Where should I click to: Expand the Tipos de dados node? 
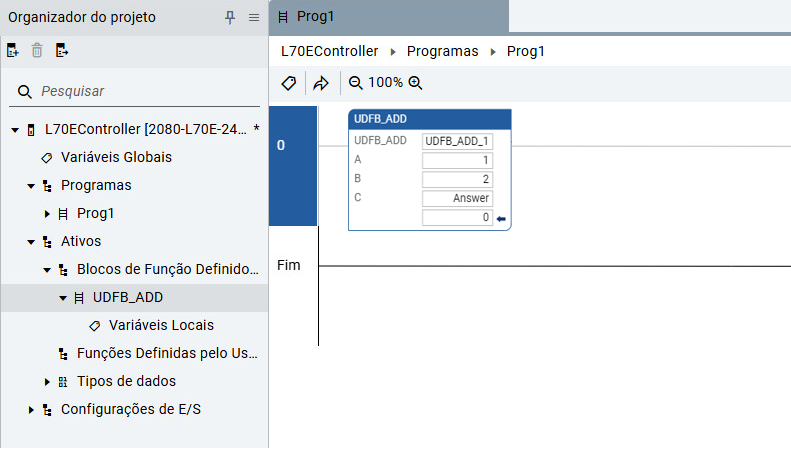pos(47,382)
